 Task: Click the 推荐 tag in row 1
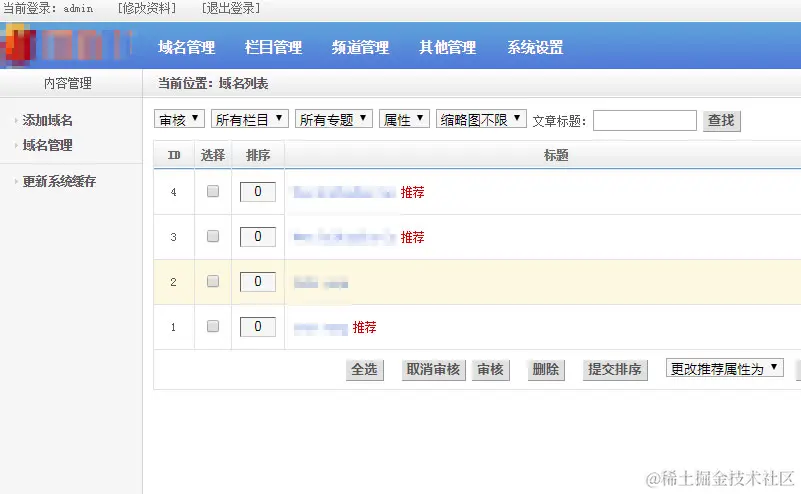(364, 327)
